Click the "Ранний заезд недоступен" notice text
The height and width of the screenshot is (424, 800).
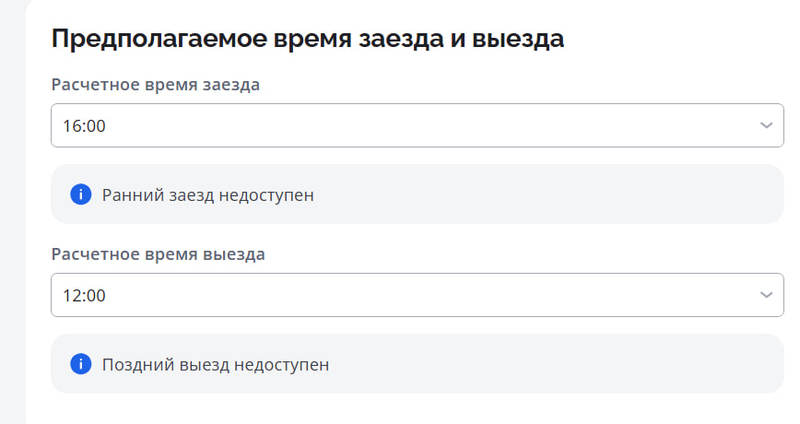[208, 195]
